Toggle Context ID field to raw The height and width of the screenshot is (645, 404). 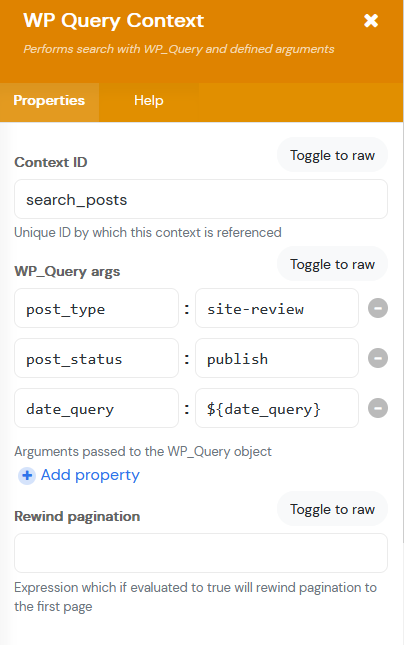pyautogui.click(x=332, y=155)
